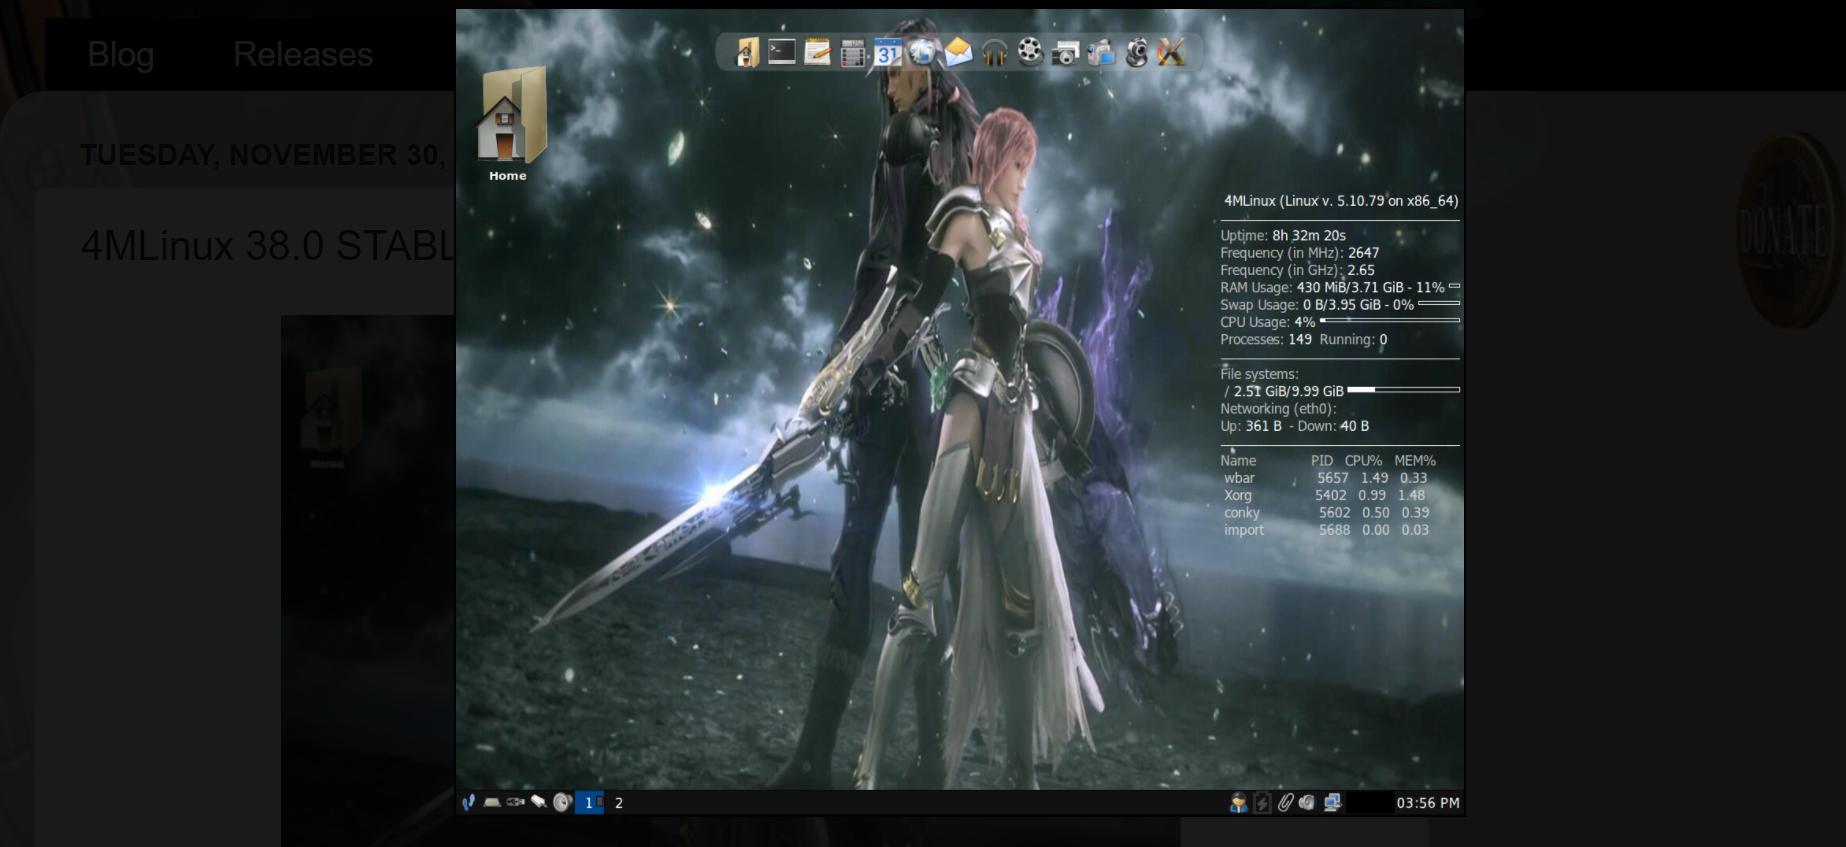This screenshot has height=847, width=1846.
Task: Open the calendar icon showing 31
Action: [887, 52]
